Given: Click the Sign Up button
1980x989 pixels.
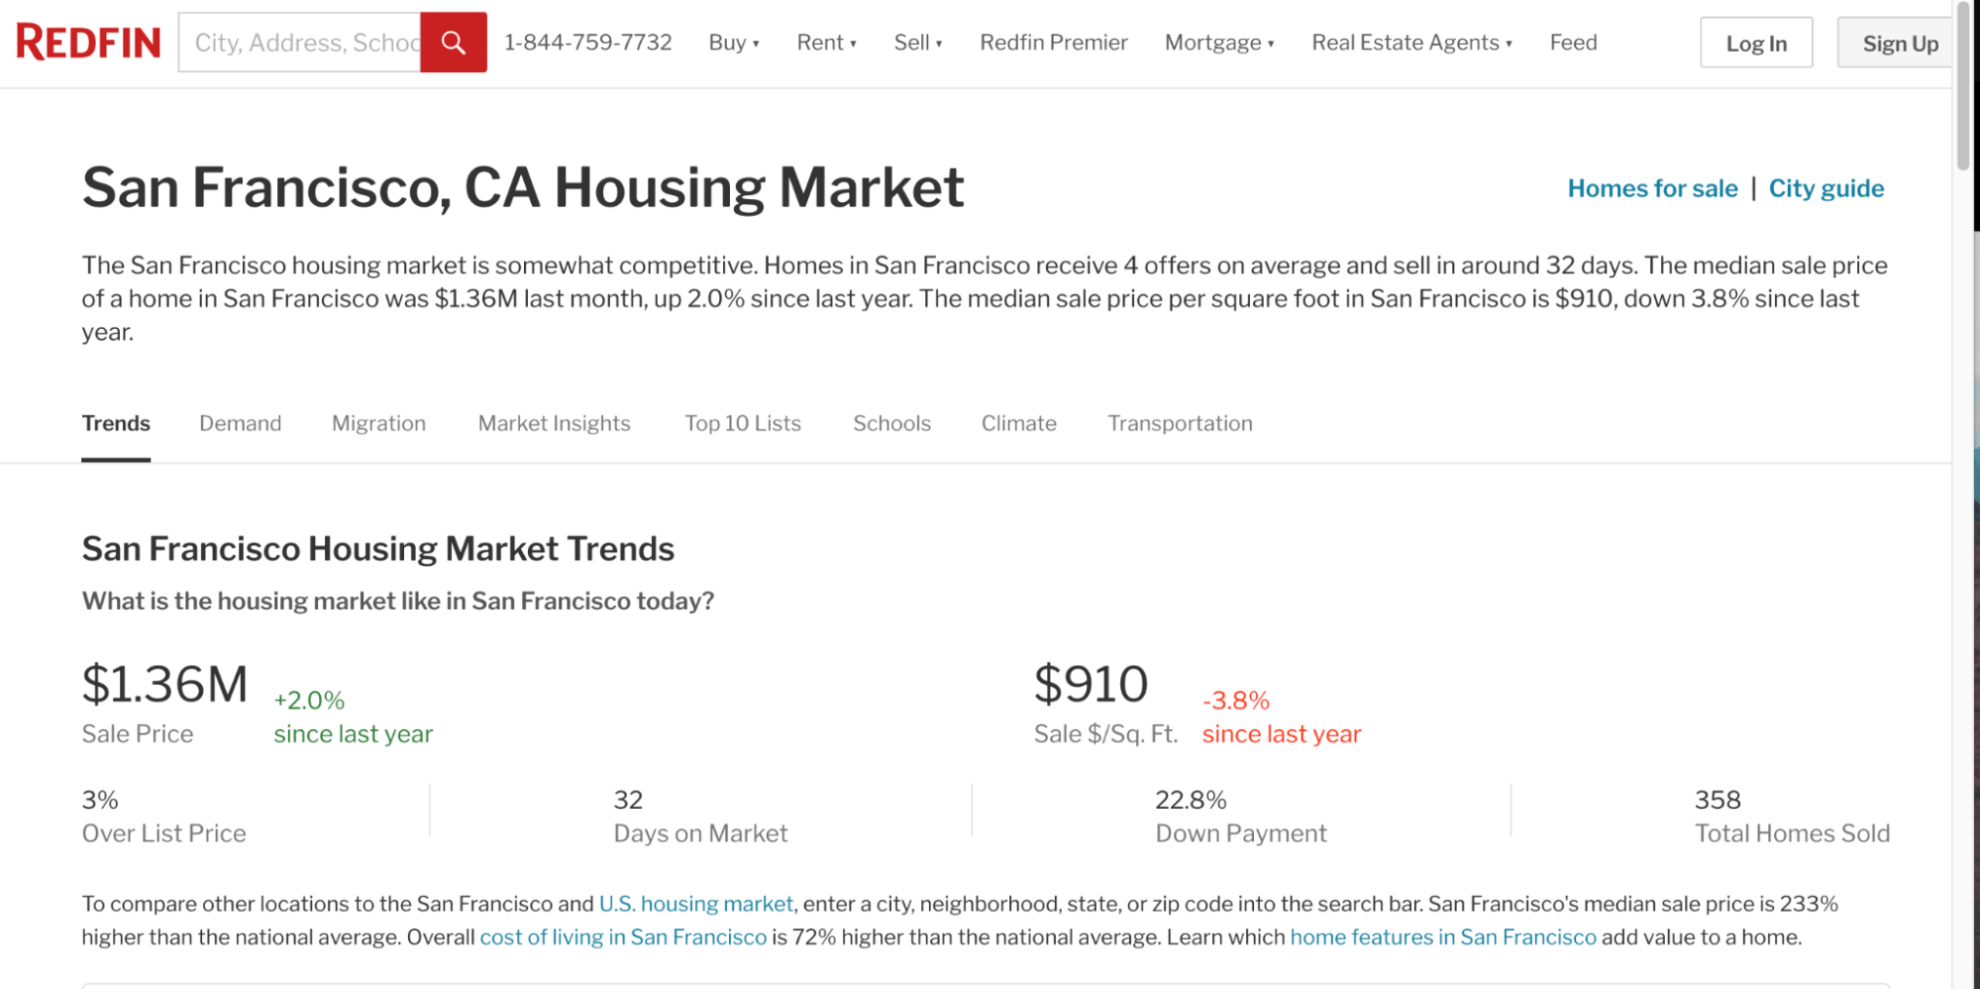Looking at the screenshot, I should (1899, 43).
